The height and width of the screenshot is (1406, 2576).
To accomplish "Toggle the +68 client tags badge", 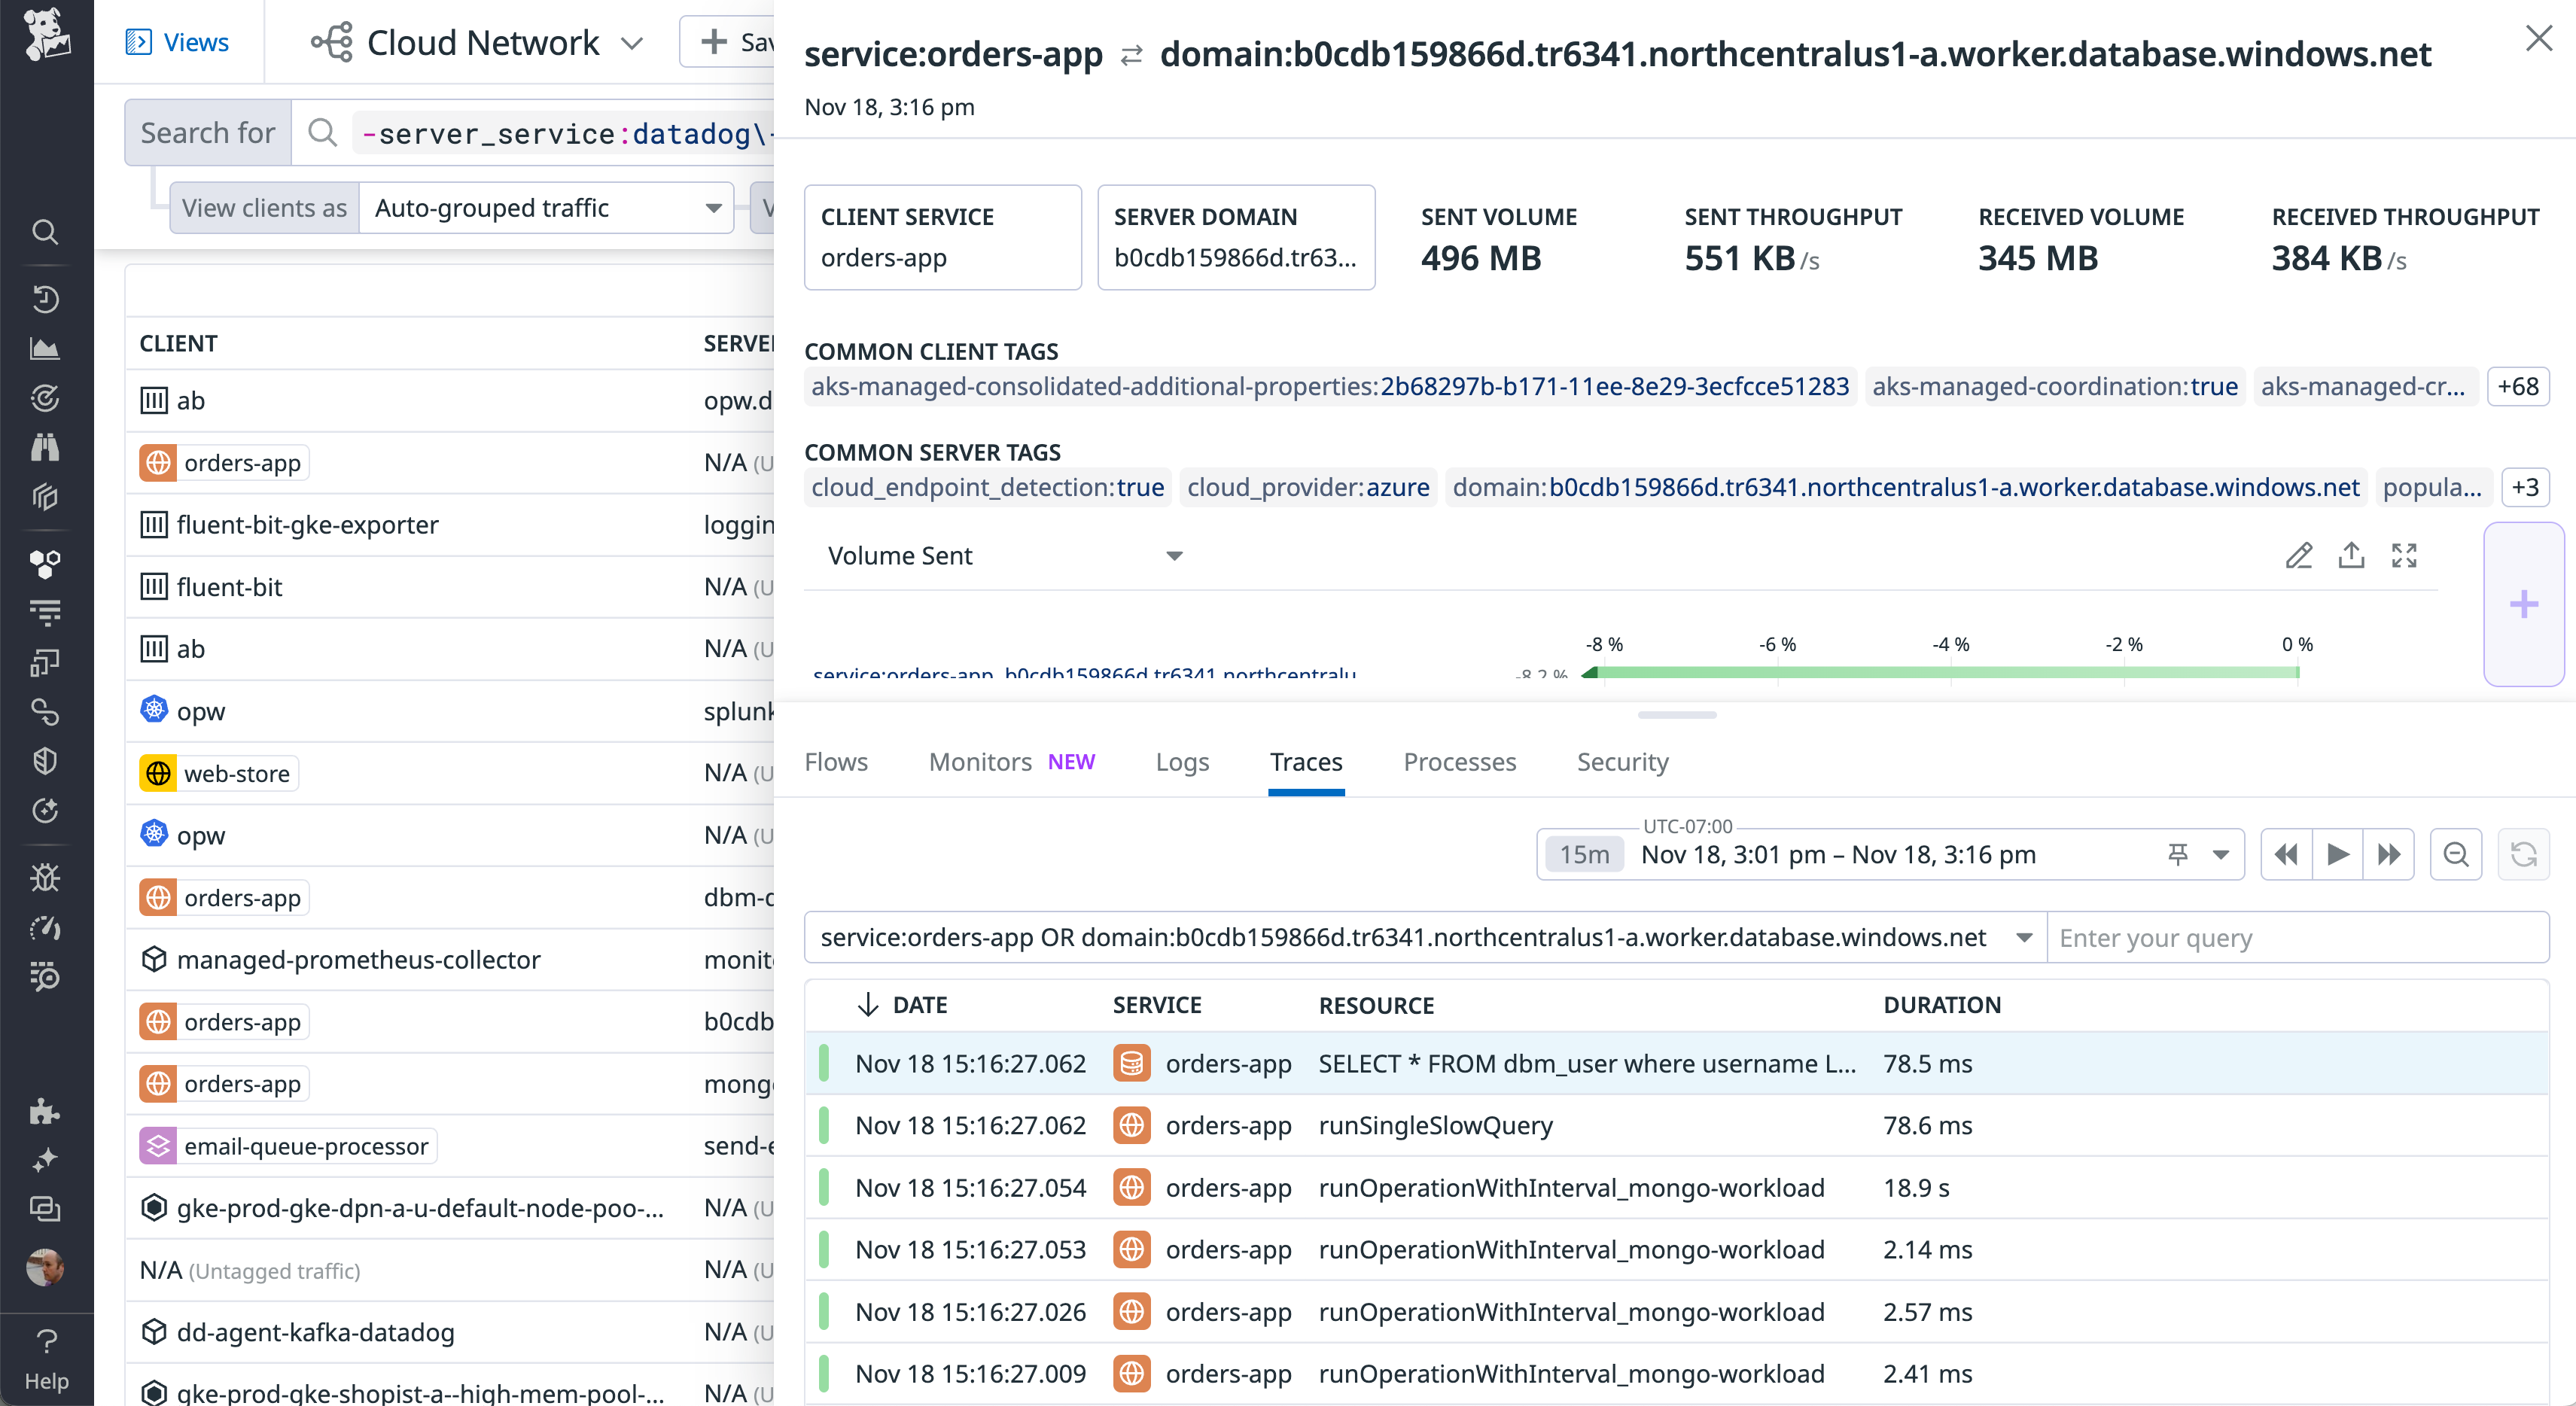I will pyautogui.click(x=2517, y=387).
